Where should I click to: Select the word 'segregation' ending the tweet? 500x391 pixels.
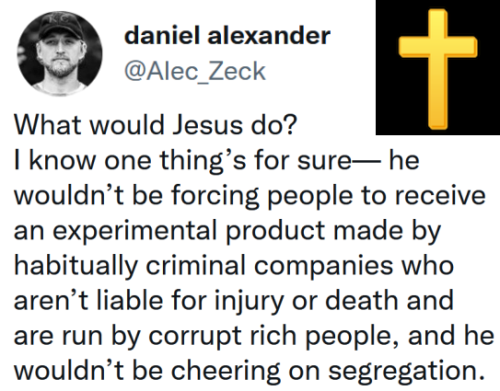tap(406, 371)
